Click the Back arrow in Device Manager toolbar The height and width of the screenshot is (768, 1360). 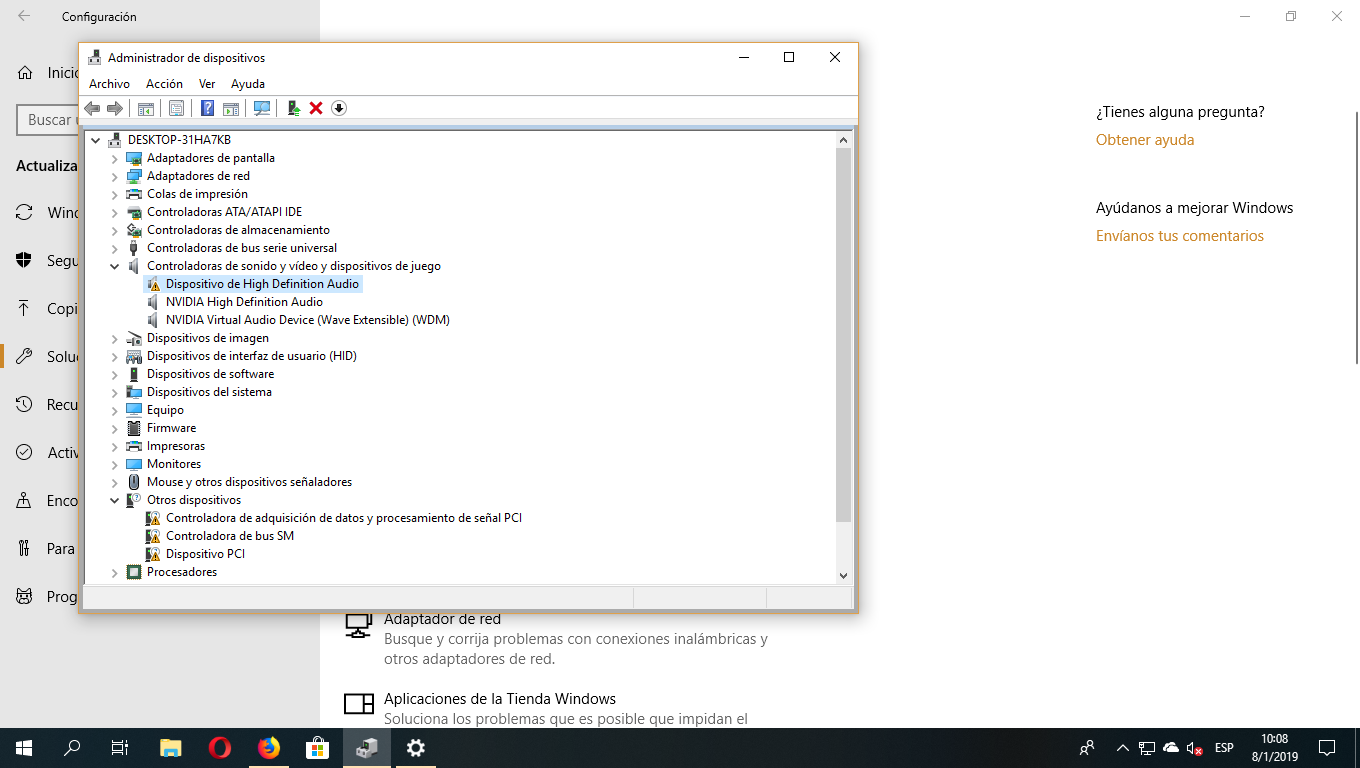92,108
